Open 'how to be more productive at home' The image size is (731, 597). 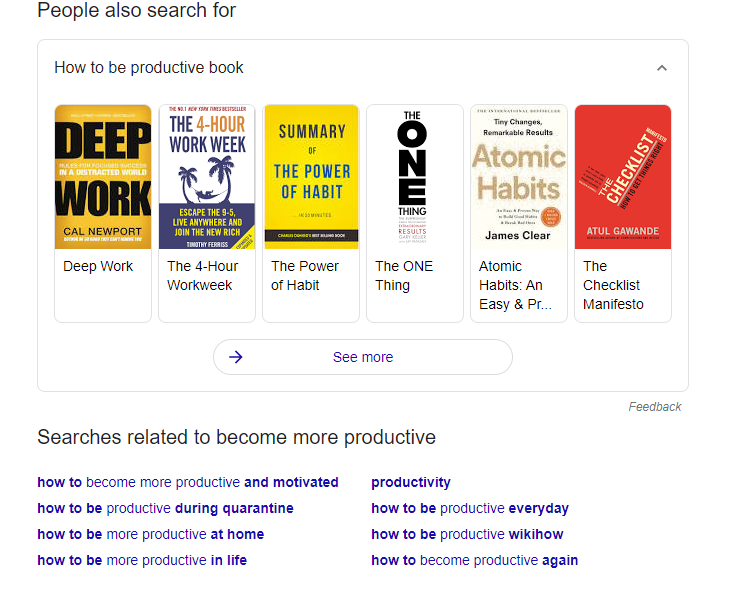(x=151, y=534)
